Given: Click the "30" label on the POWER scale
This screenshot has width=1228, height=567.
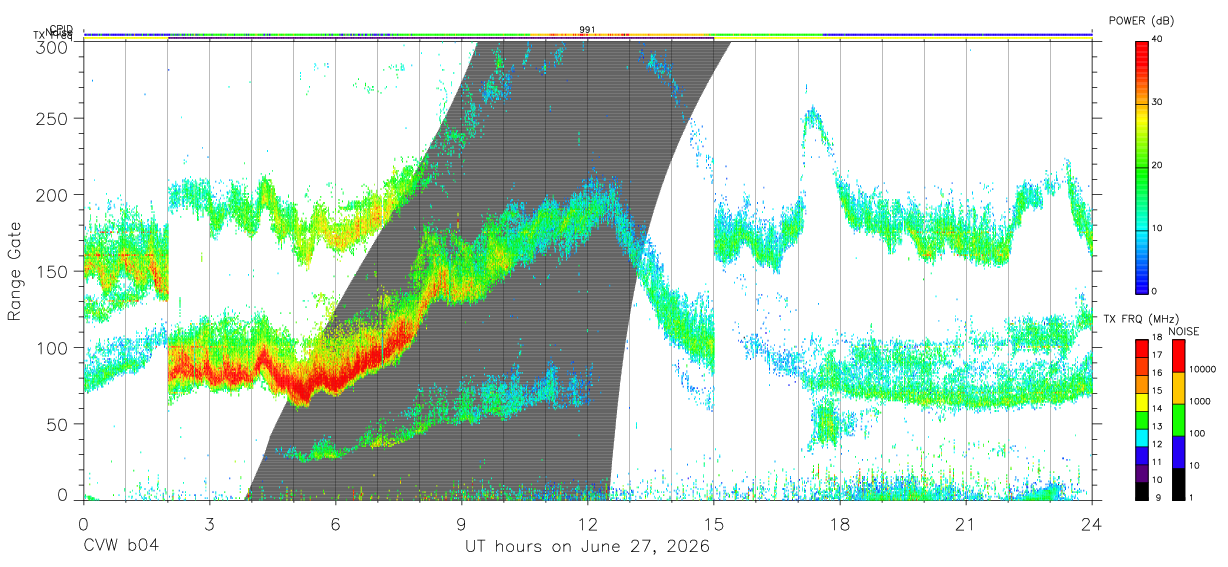Looking at the screenshot, I should [1157, 103].
